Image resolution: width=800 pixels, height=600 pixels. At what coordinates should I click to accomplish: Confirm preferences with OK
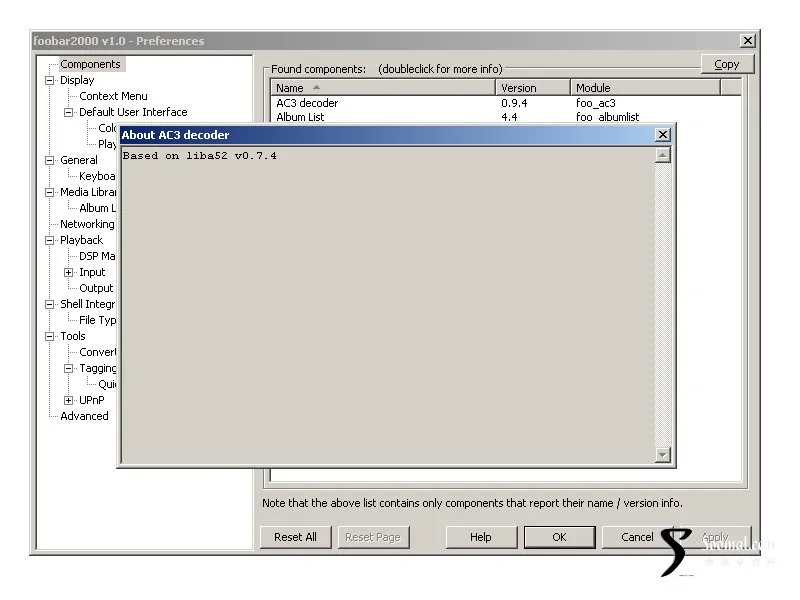(559, 537)
